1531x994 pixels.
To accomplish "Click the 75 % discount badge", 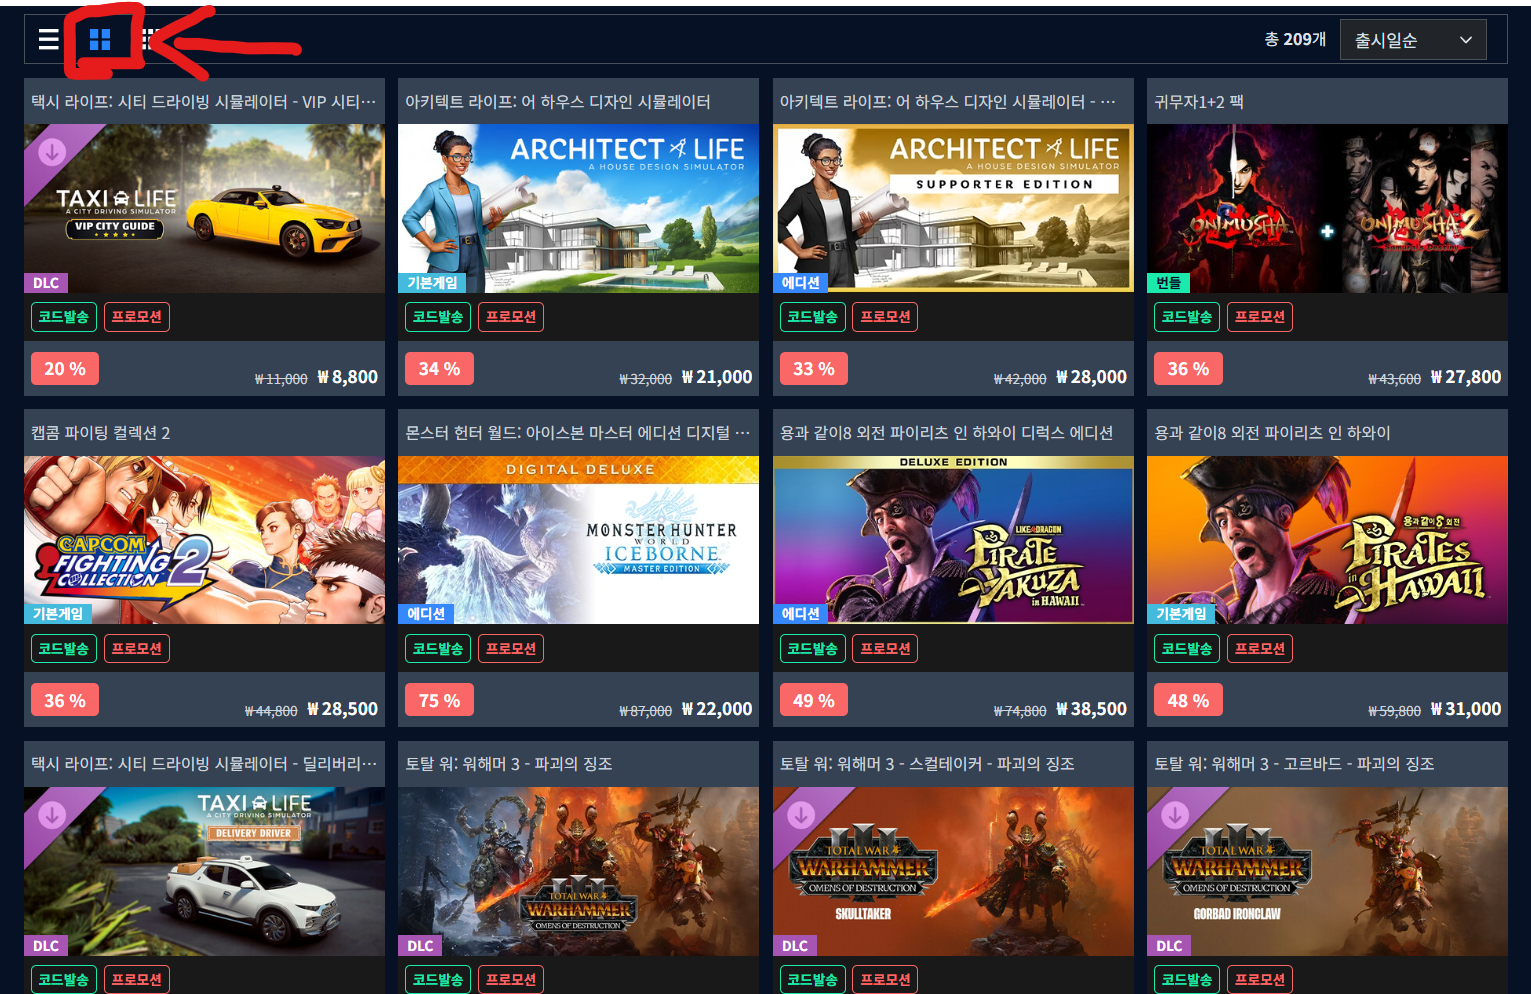I will click(439, 700).
